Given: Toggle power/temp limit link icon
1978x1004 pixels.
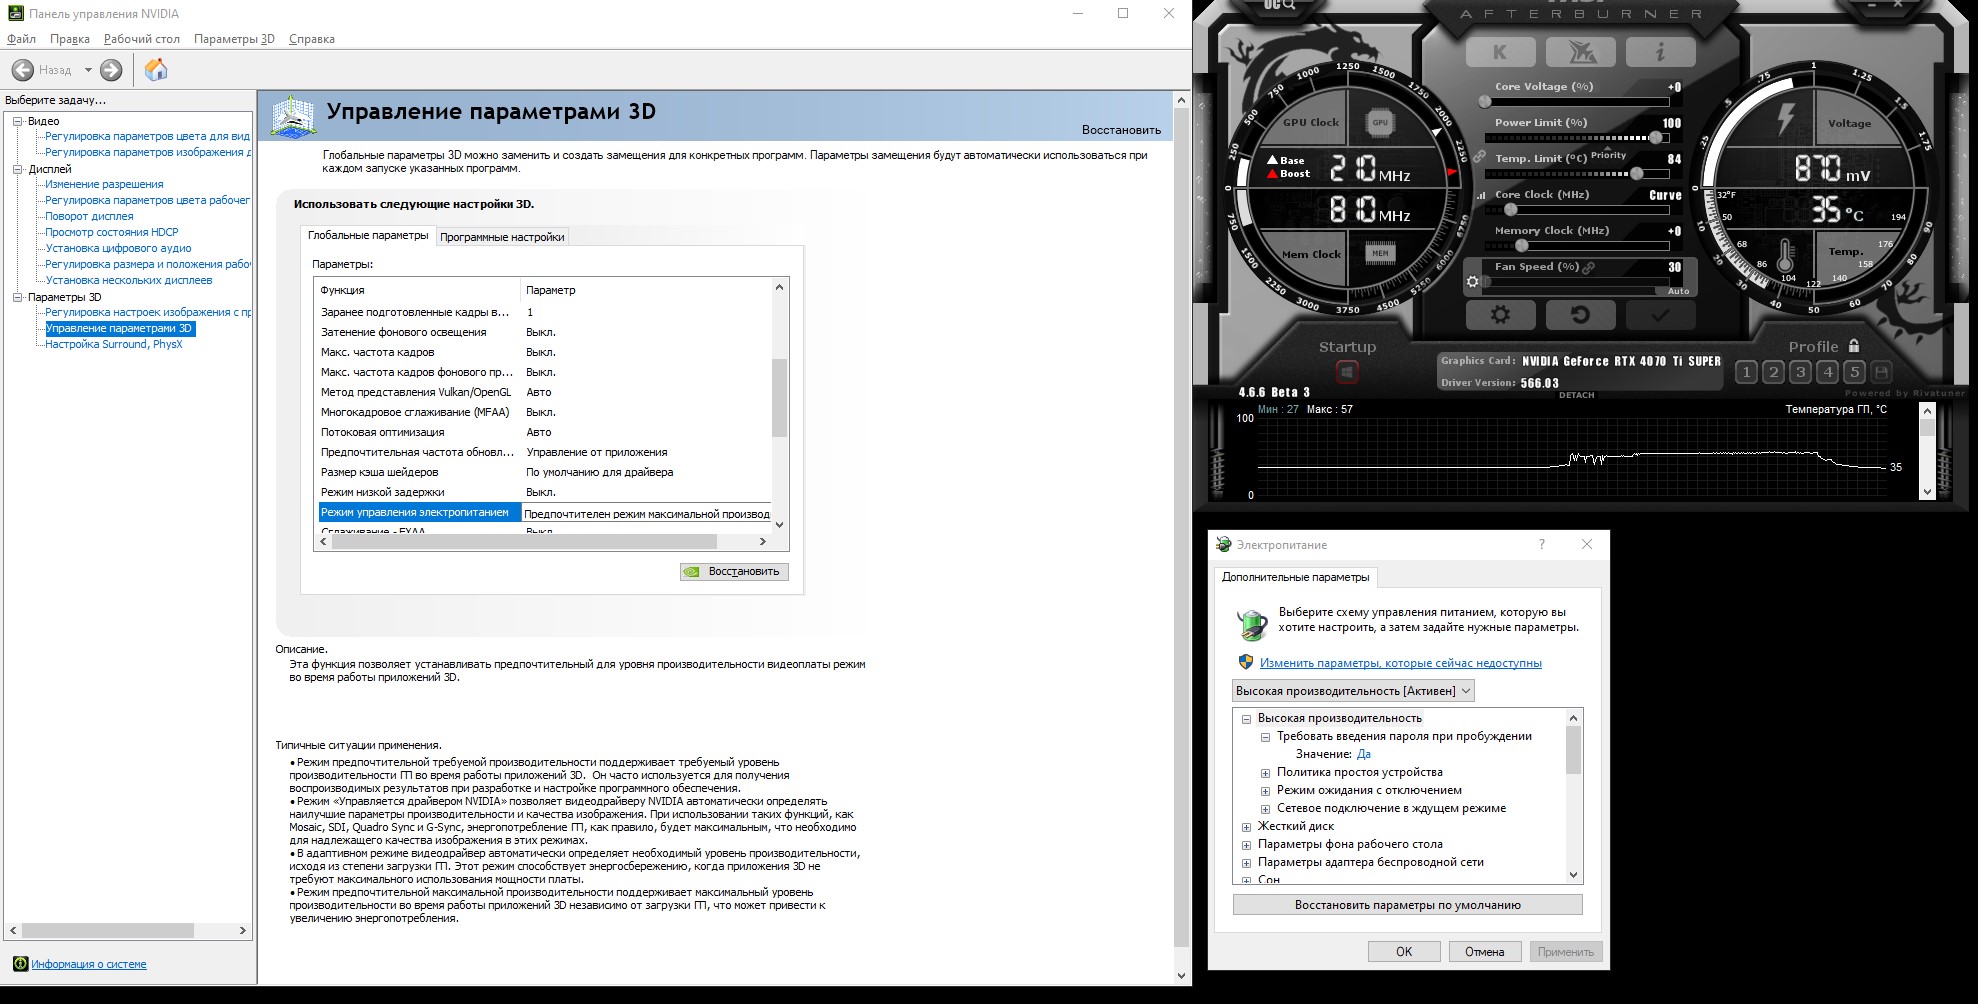Looking at the screenshot, I should (1479, 157).
